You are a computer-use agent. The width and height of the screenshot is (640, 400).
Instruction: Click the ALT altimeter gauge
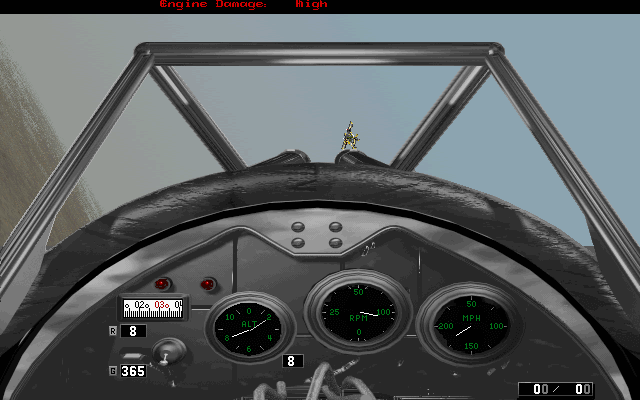[x=249, y=328]
